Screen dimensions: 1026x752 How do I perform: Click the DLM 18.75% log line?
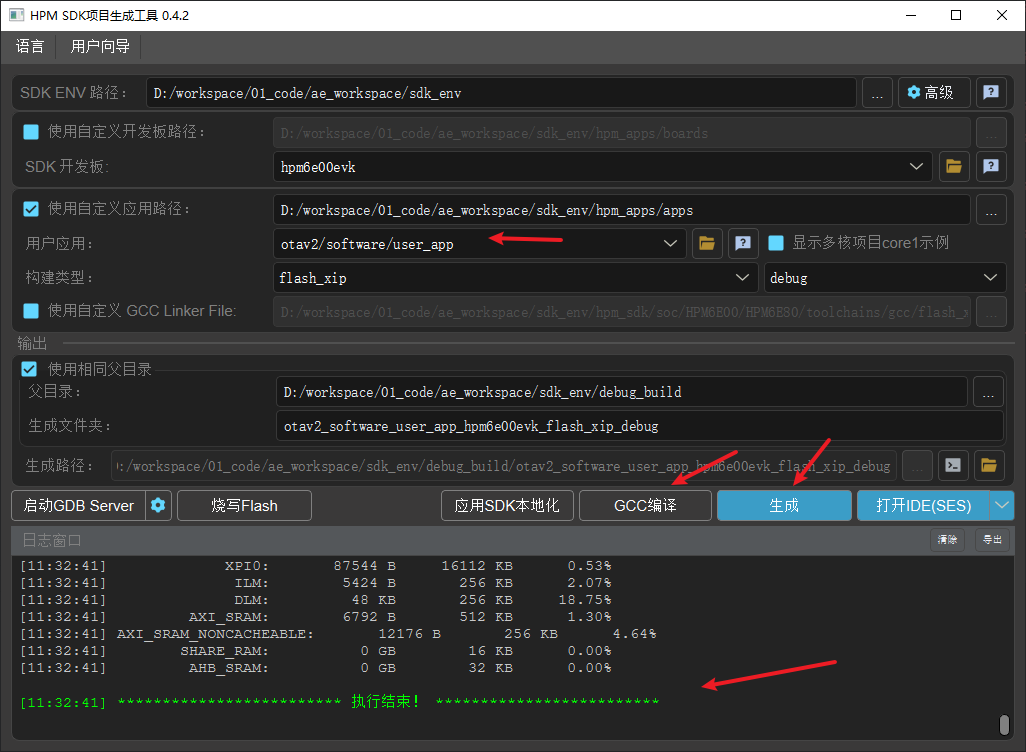coord(315,600)
